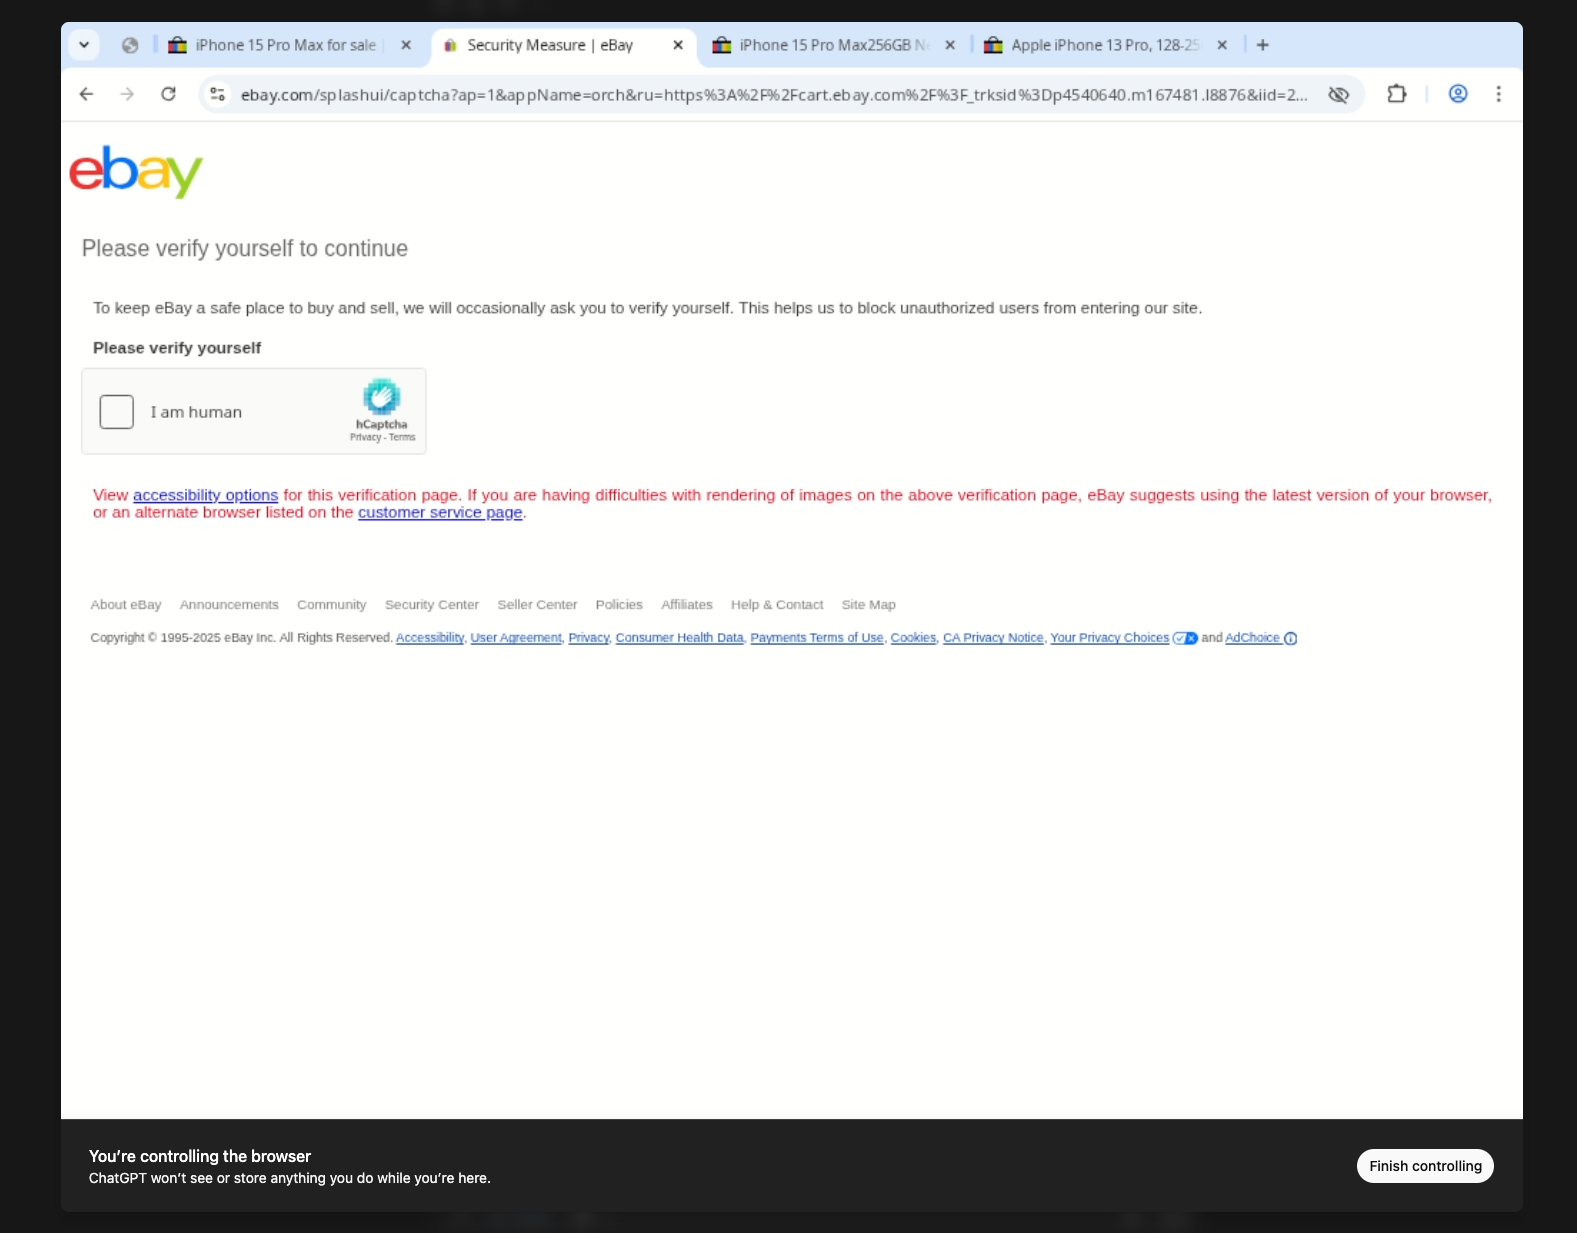The width and height of the screenshot is (1577, 1233).
Task: Open the 'Announcements' footer link
Action: coord(229,605)
